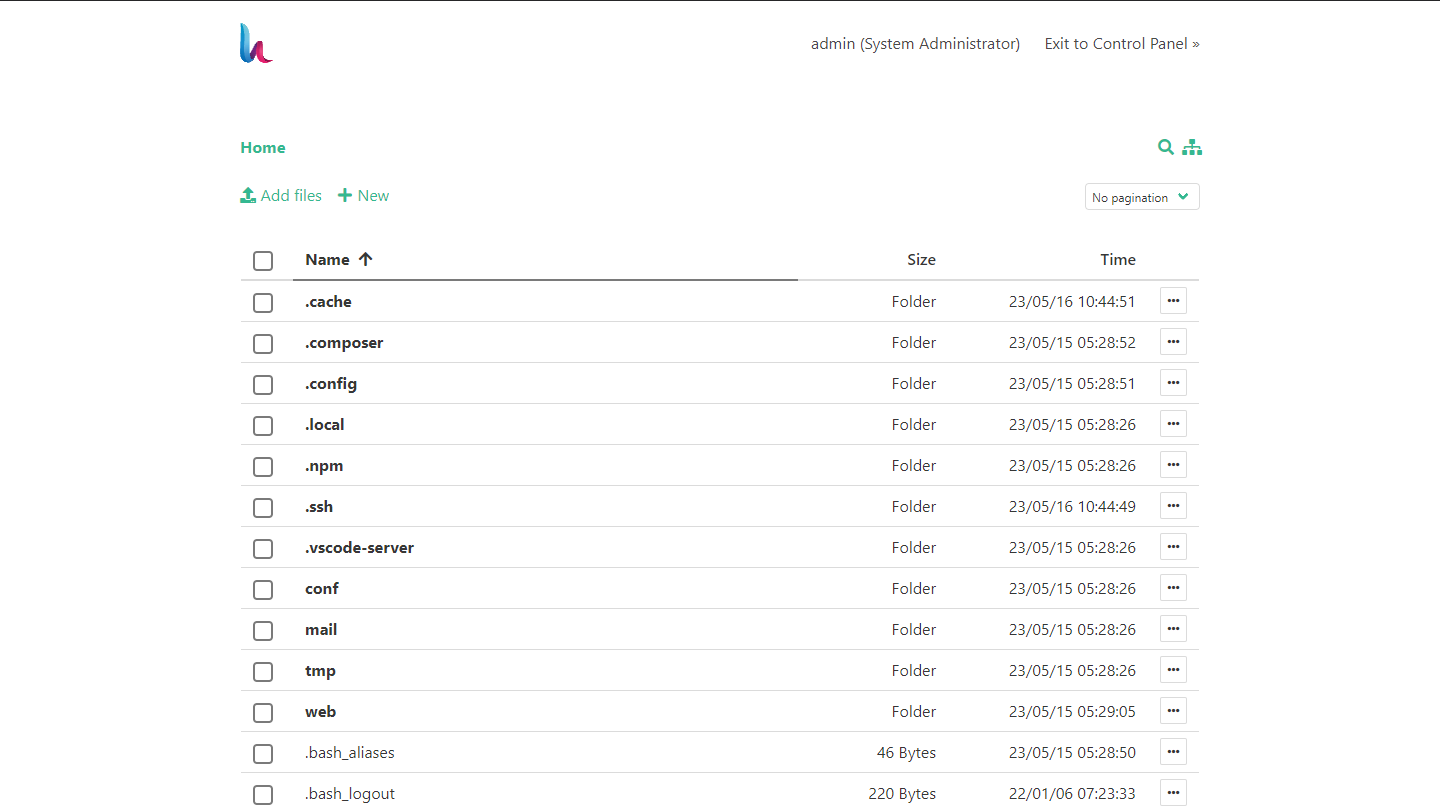Open the .vscode-server folder
Viewport: 1440px width, 810px height.
(359, 548)
